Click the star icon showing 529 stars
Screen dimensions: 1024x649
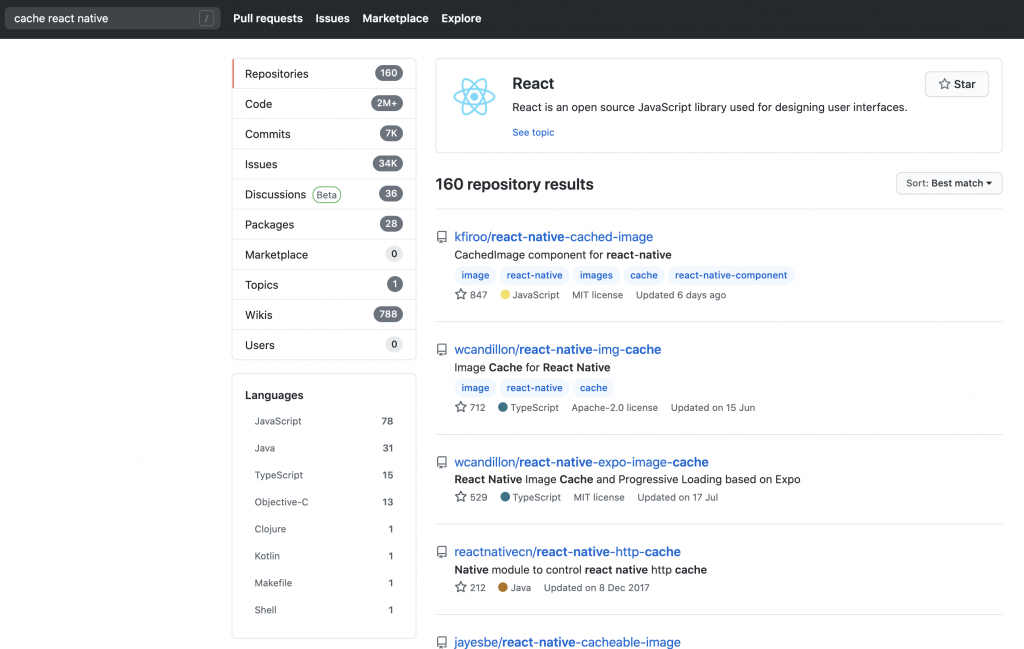460,497
